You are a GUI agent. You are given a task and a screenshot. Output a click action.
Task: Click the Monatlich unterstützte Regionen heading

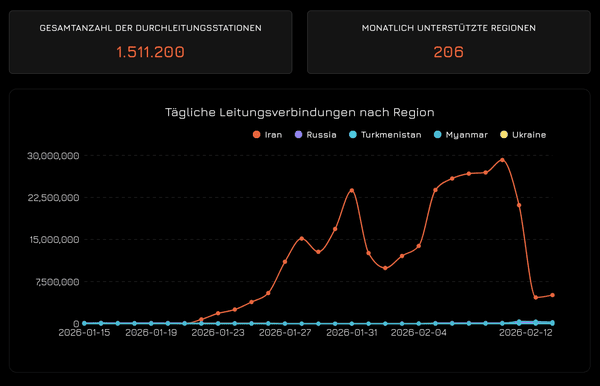coord(448,28)
